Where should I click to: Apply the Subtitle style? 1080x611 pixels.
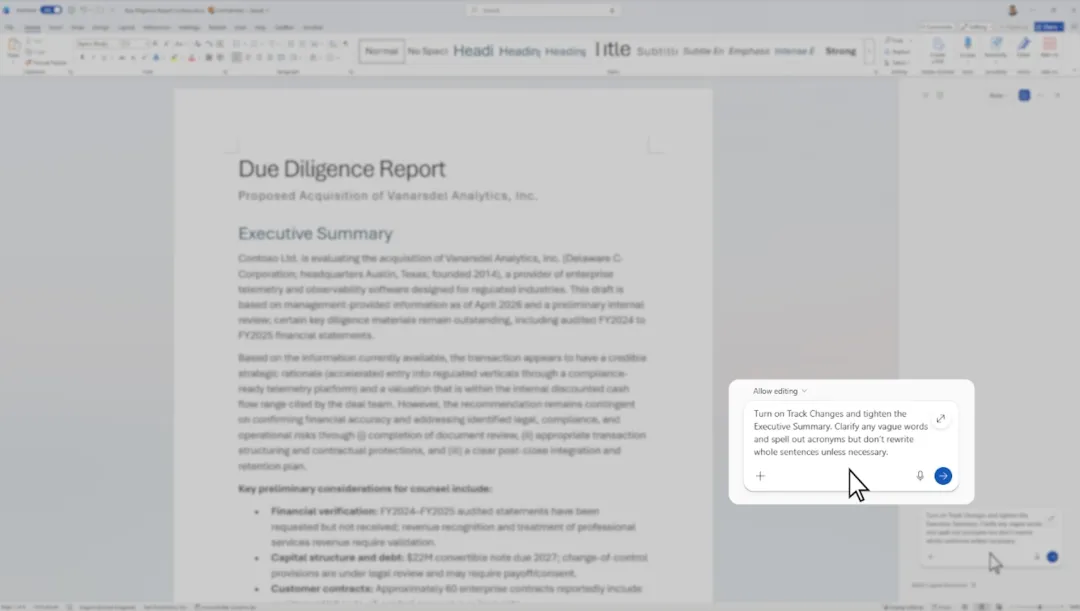(x=657, y=51)
